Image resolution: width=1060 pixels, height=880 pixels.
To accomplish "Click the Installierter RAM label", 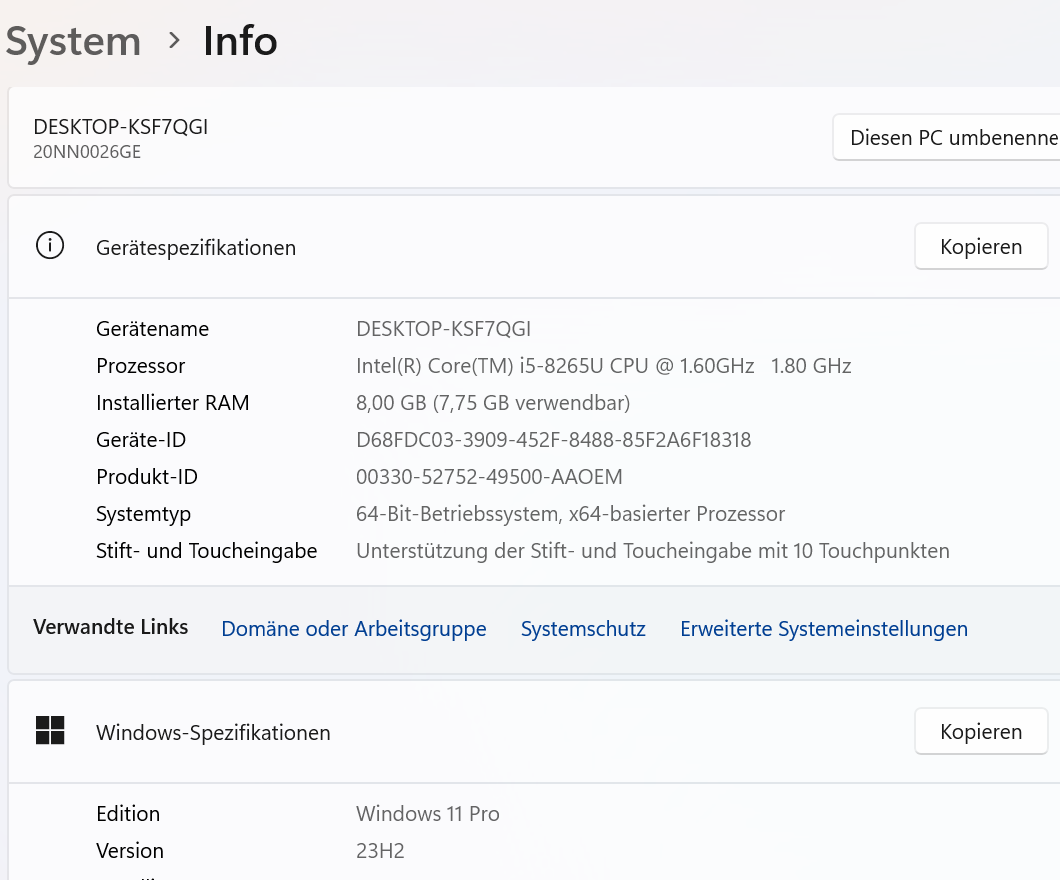I will pyautogui.click(x=172, y=403).
